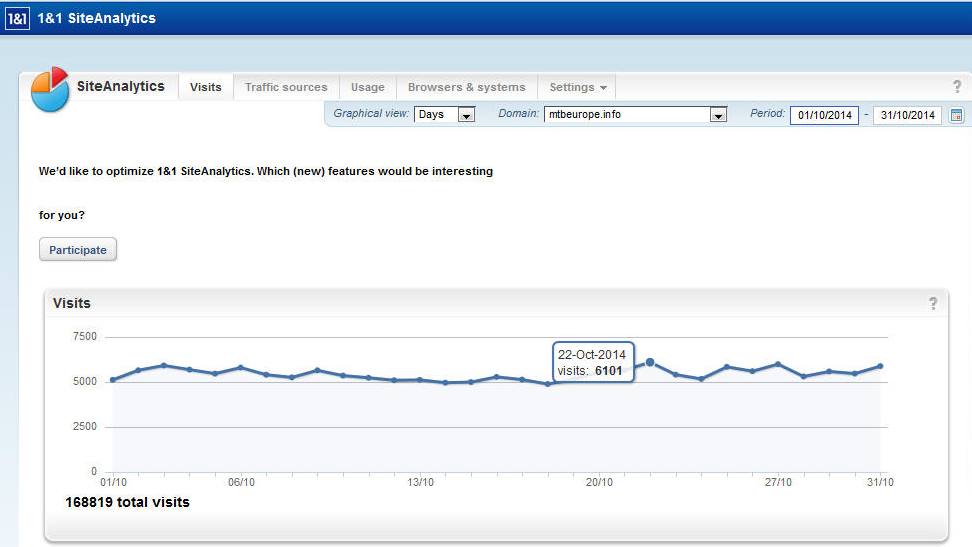This screenshot has width=972, height=547.
Task: Open the Domain mtbeurope.info dropdown
Action: click(717, 115)
